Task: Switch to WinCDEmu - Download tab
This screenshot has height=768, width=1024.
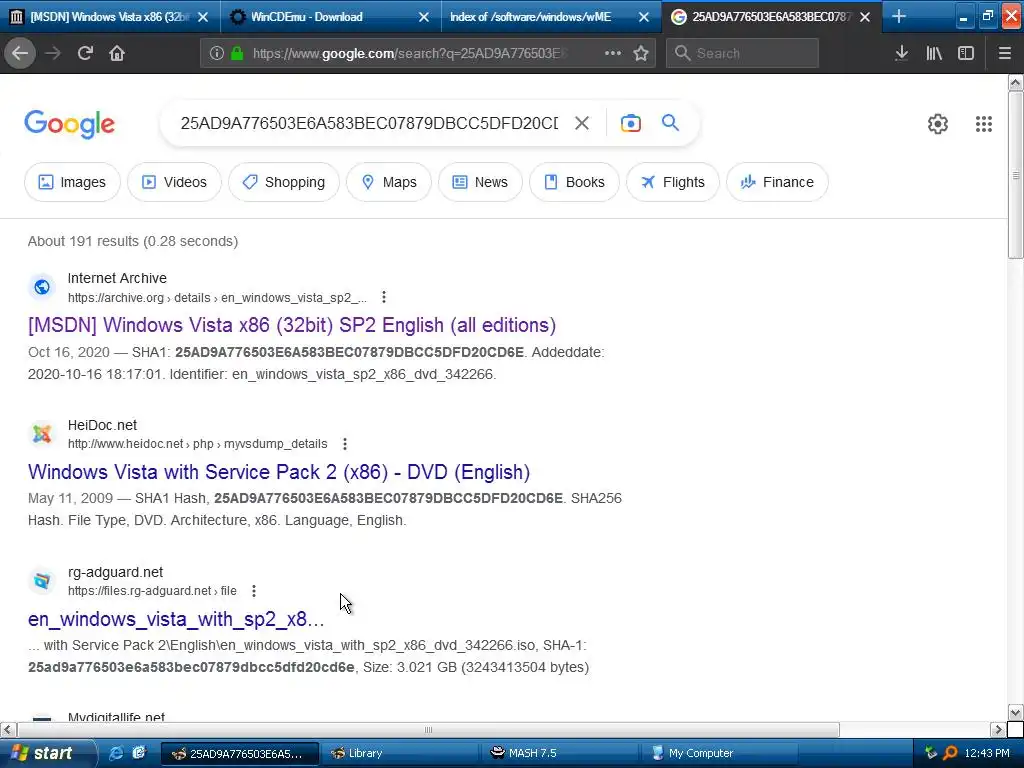Action: pyautogui.click(x=331, y=17)
